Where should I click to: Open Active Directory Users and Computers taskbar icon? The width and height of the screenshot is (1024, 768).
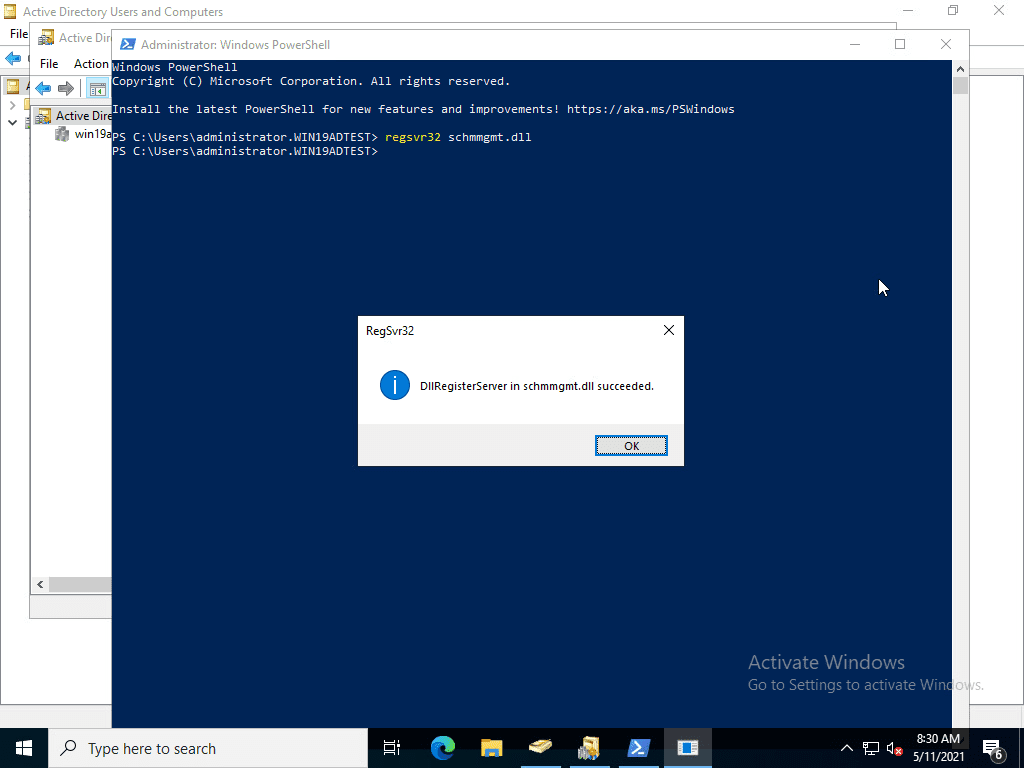(590, 748)
